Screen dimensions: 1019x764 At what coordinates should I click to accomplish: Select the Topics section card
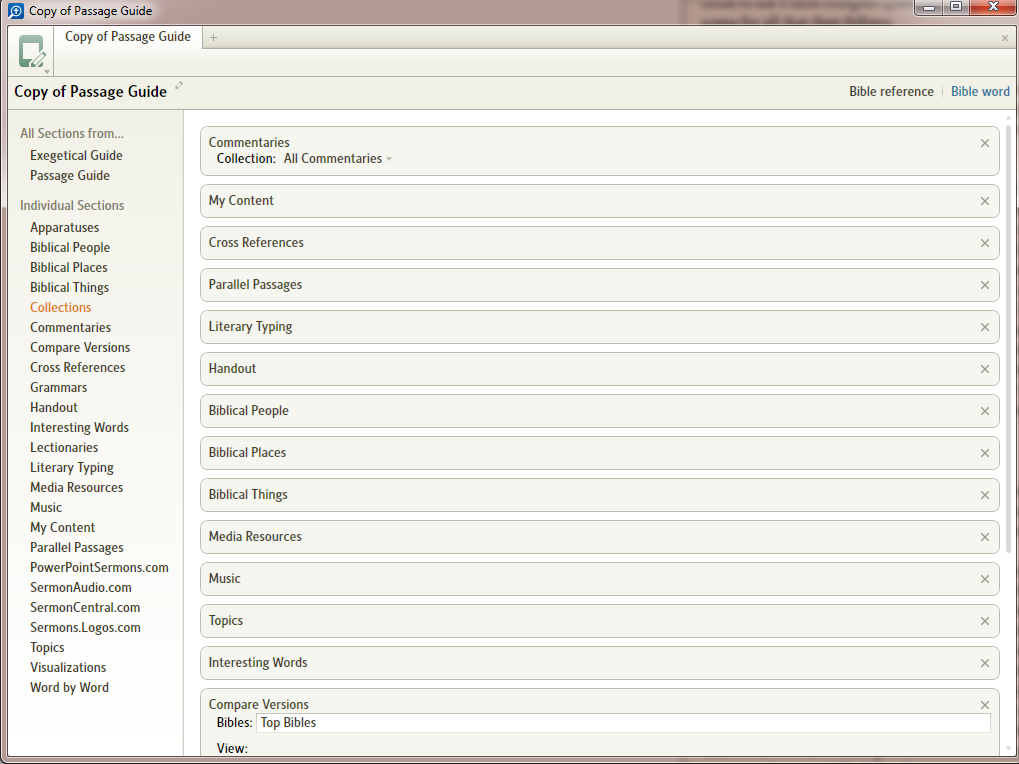pos(599,621)
